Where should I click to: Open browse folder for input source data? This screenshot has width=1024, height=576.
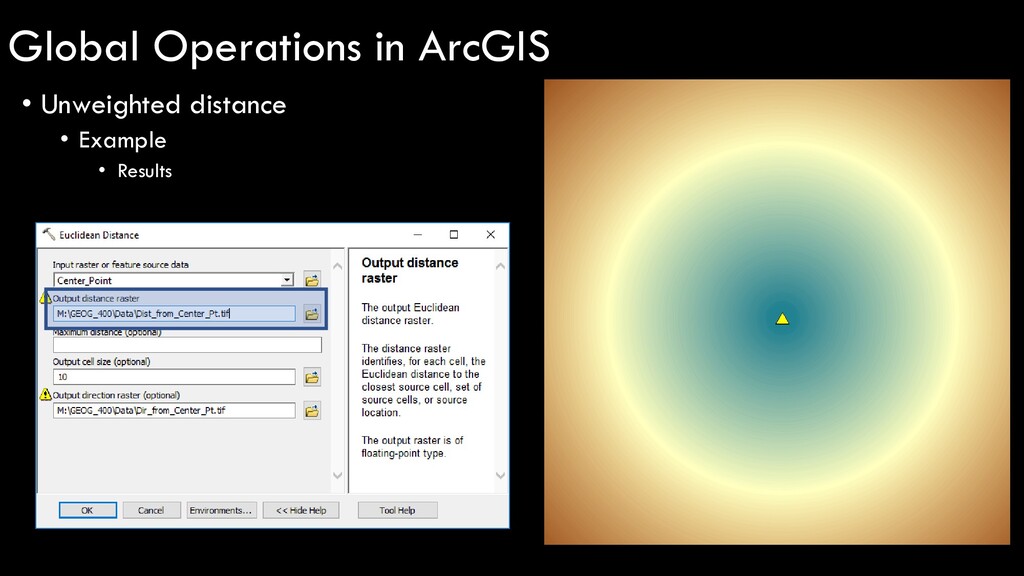[x=312, y=280]
